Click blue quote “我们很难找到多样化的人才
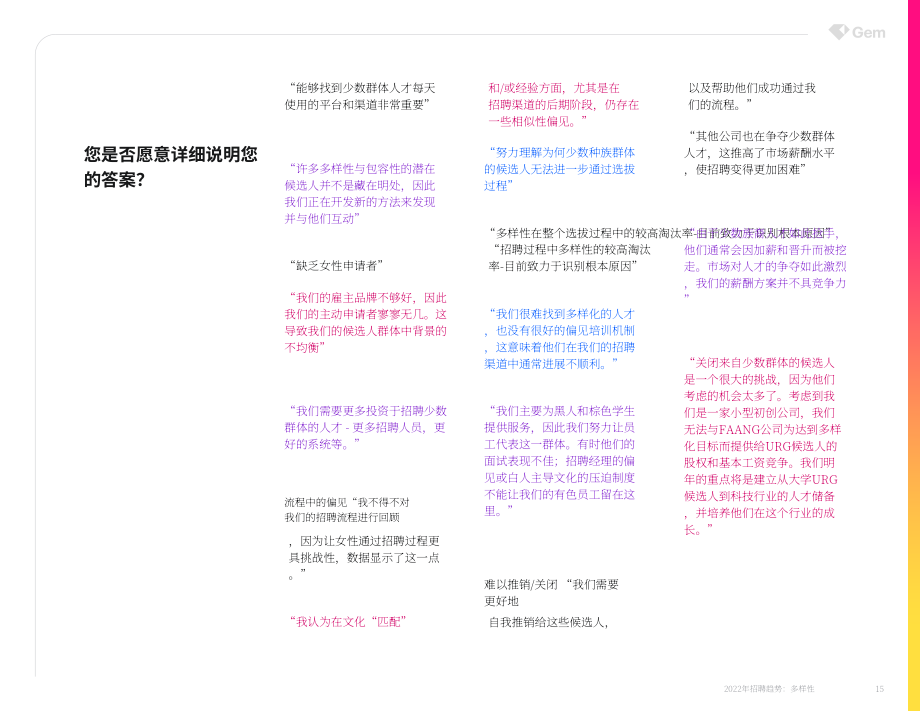This screenshot has width=920, height=711. [x=560, y=338]
